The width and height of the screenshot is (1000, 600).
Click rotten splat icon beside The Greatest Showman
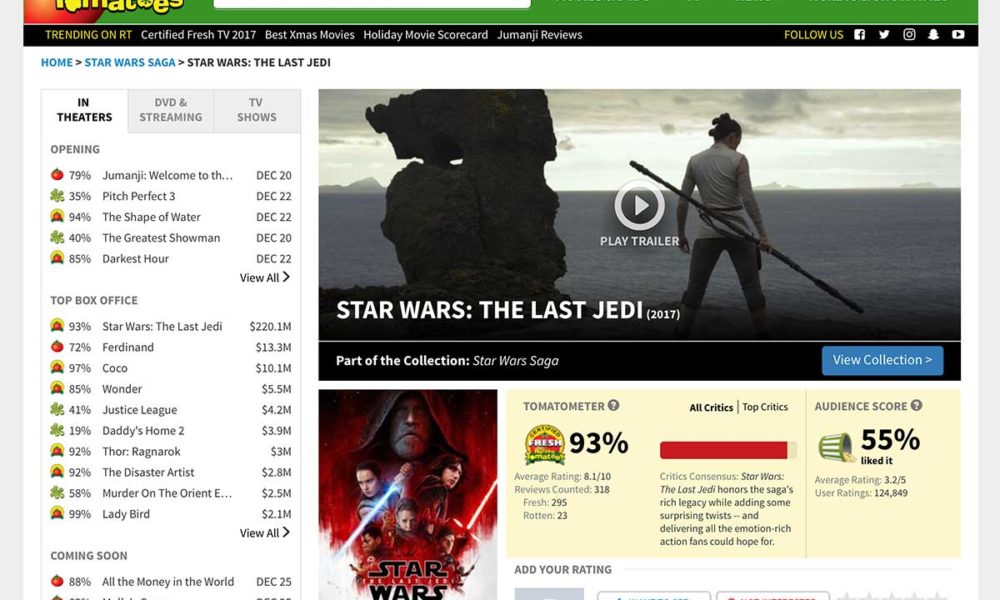click(57, 237)
